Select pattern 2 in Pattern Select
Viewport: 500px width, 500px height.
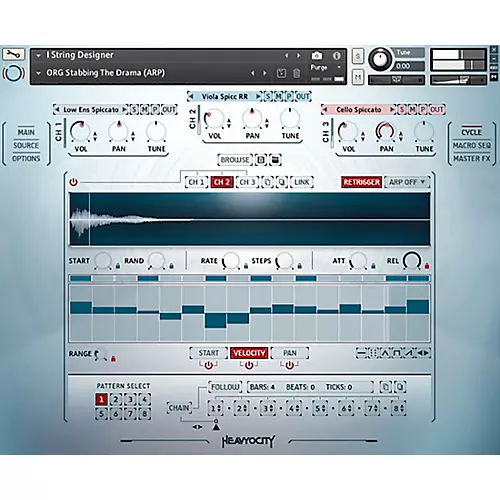(x=116, y=399)
